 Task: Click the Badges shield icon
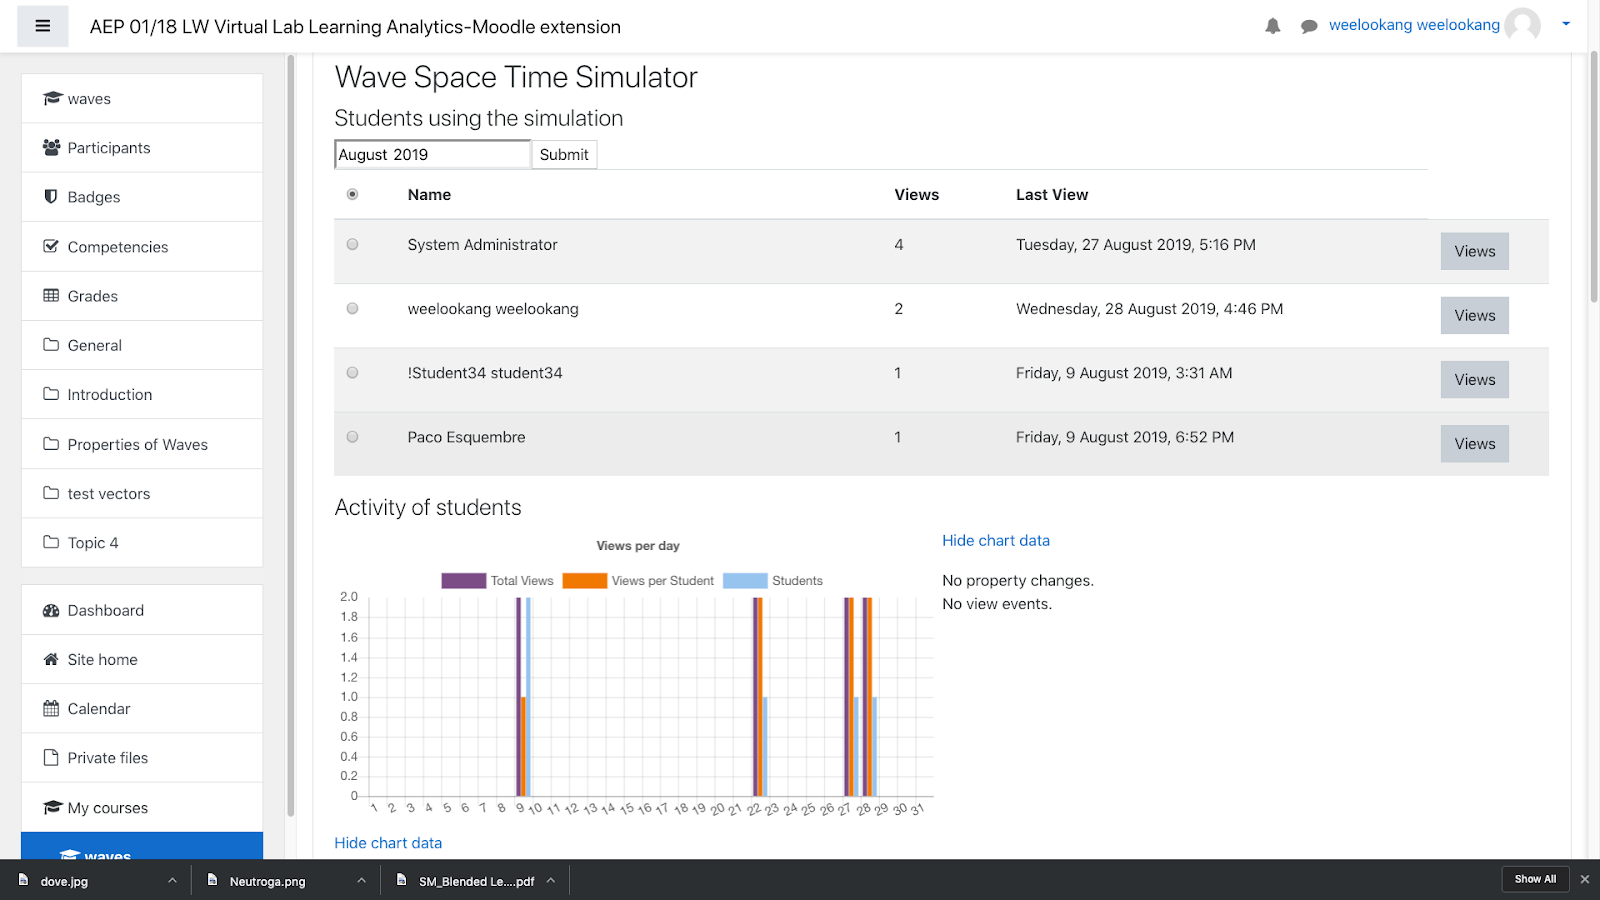click(x=51, y=197)
